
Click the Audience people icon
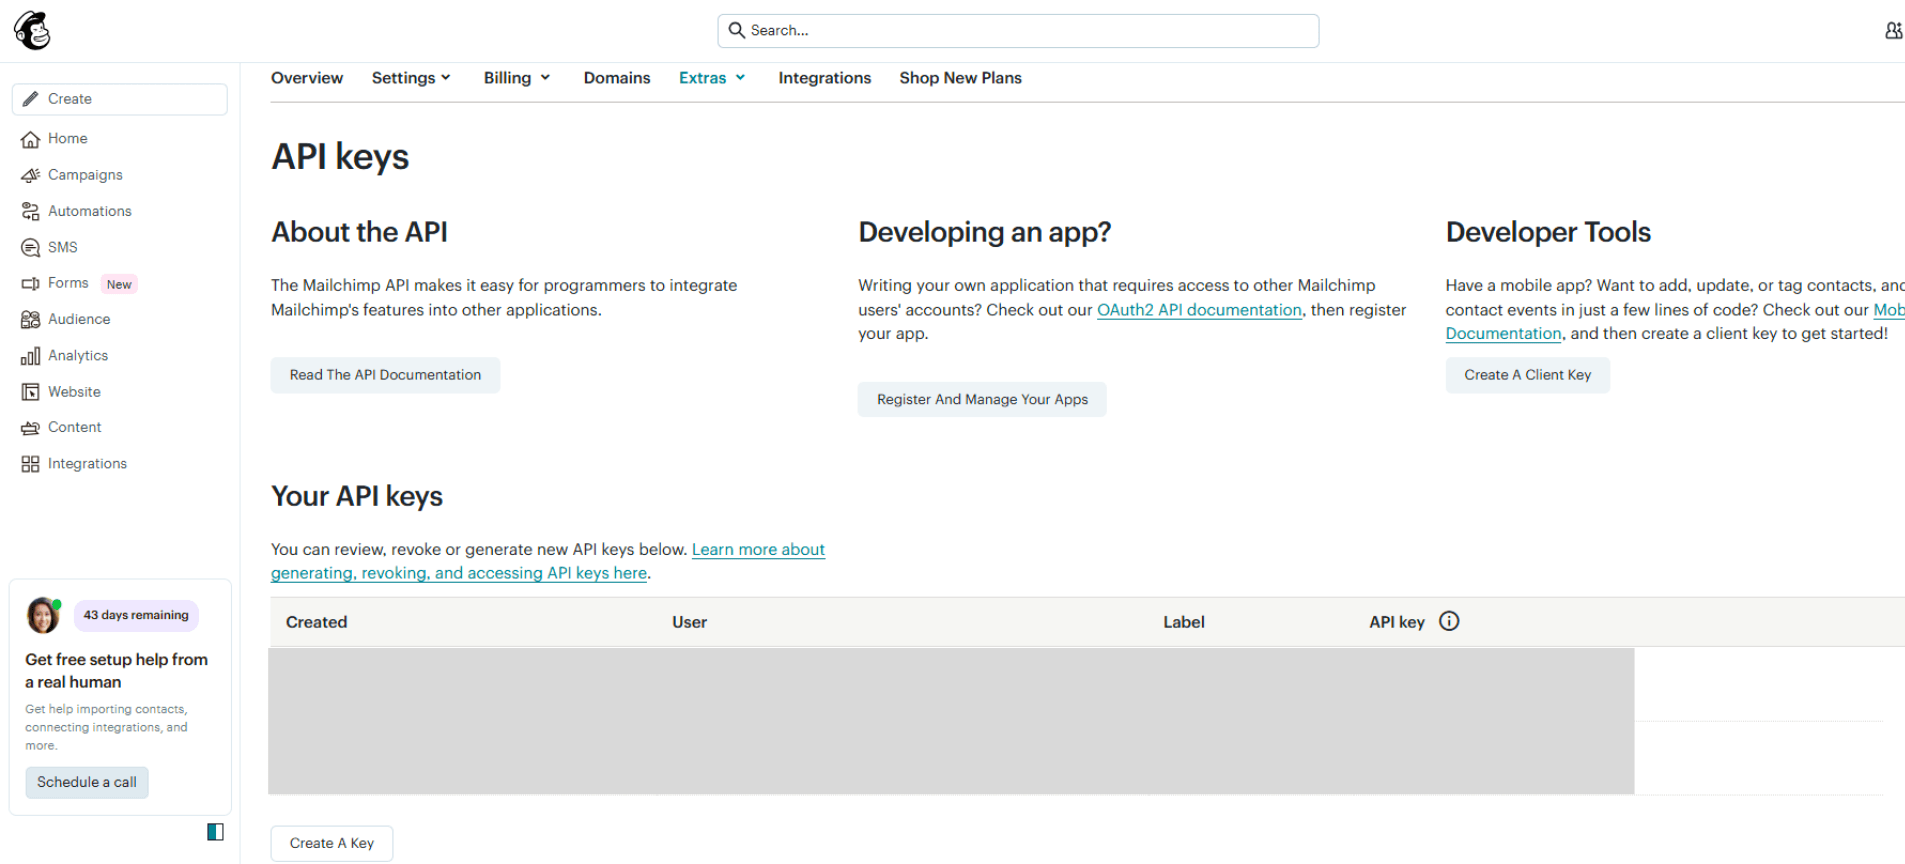(x=31, y=319)
